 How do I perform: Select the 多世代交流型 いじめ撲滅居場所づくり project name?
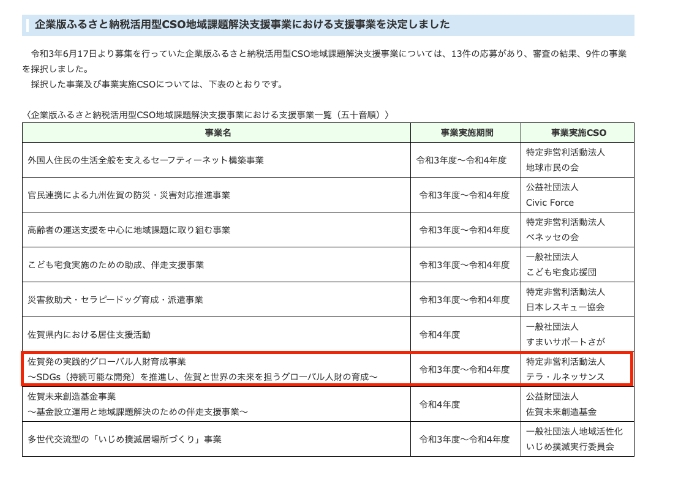coord(124,439)
